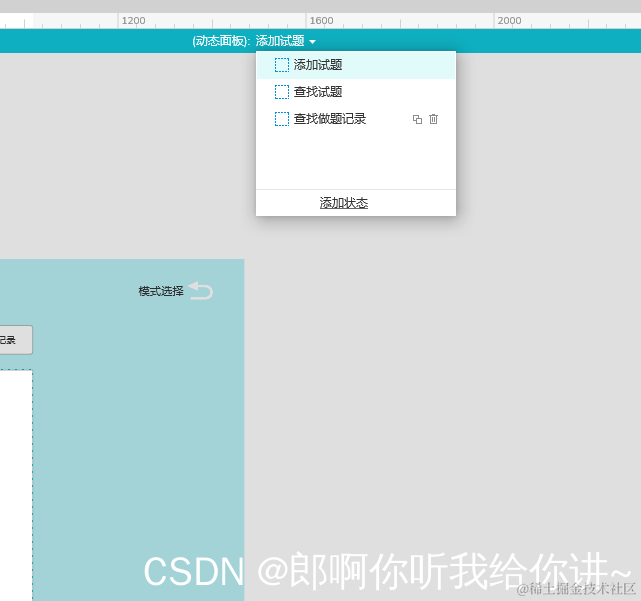This screenshot has height=601, width=641.
Task: Select the 查找做题记录 state
Action: 356,119
